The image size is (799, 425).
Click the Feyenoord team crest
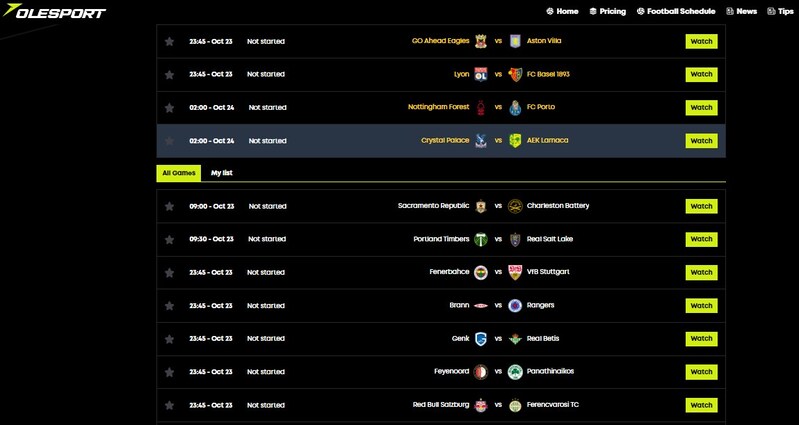(480, 371)
